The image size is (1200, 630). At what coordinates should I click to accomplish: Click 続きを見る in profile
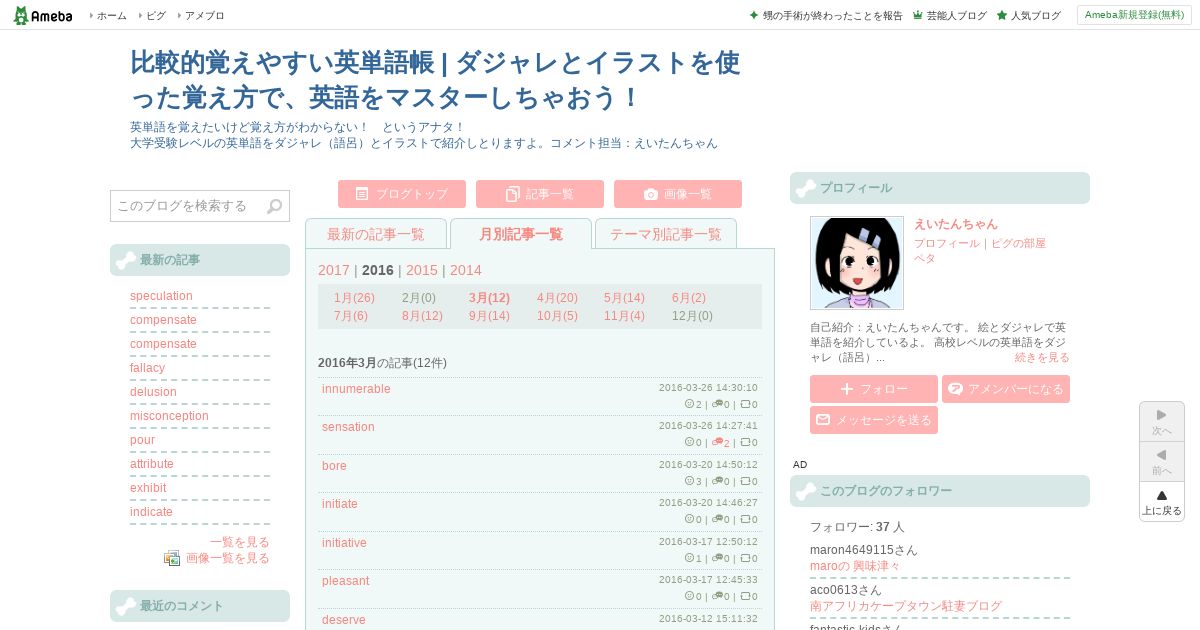coord(1042,357)
